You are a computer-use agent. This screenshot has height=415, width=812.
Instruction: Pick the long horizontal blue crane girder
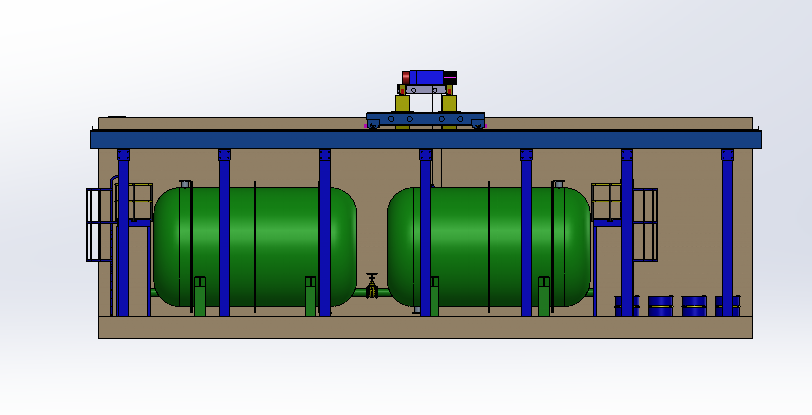tap(426, 139)
